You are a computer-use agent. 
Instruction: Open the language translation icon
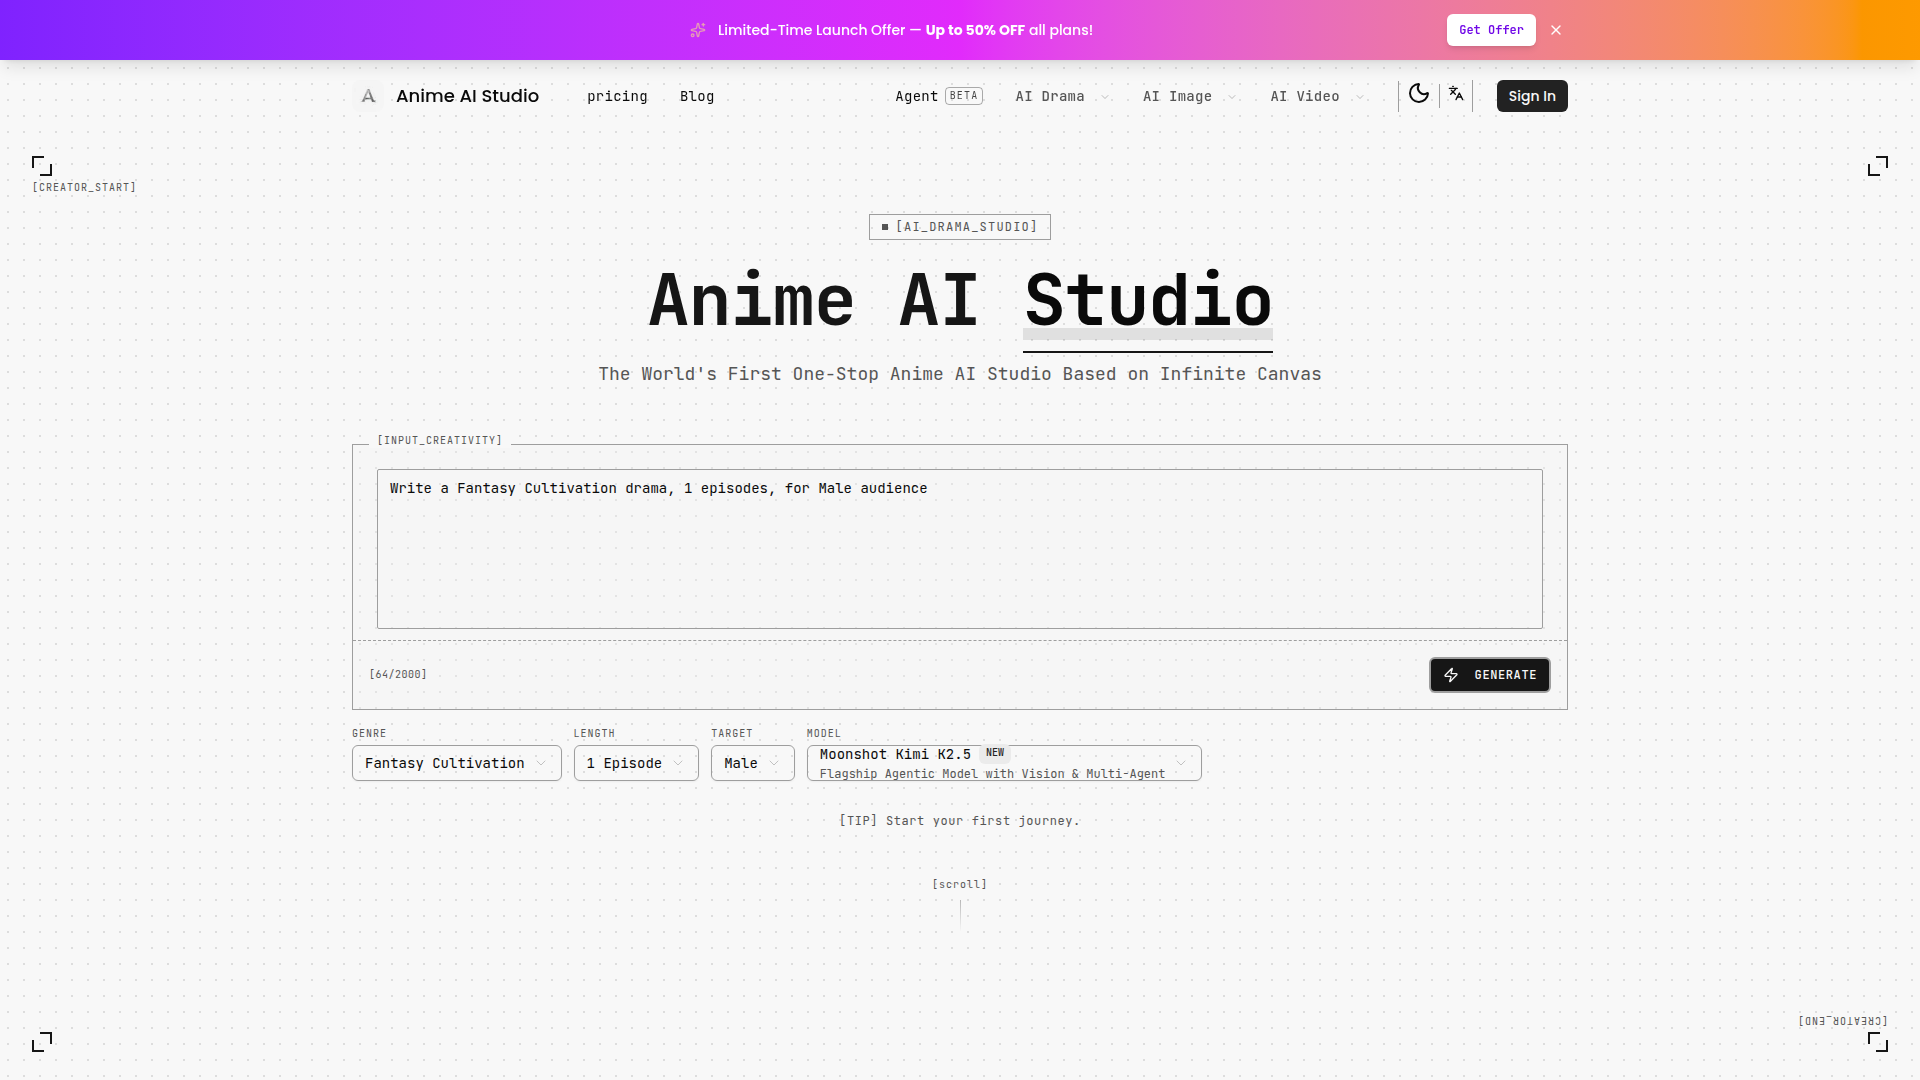pos(1456,94)
